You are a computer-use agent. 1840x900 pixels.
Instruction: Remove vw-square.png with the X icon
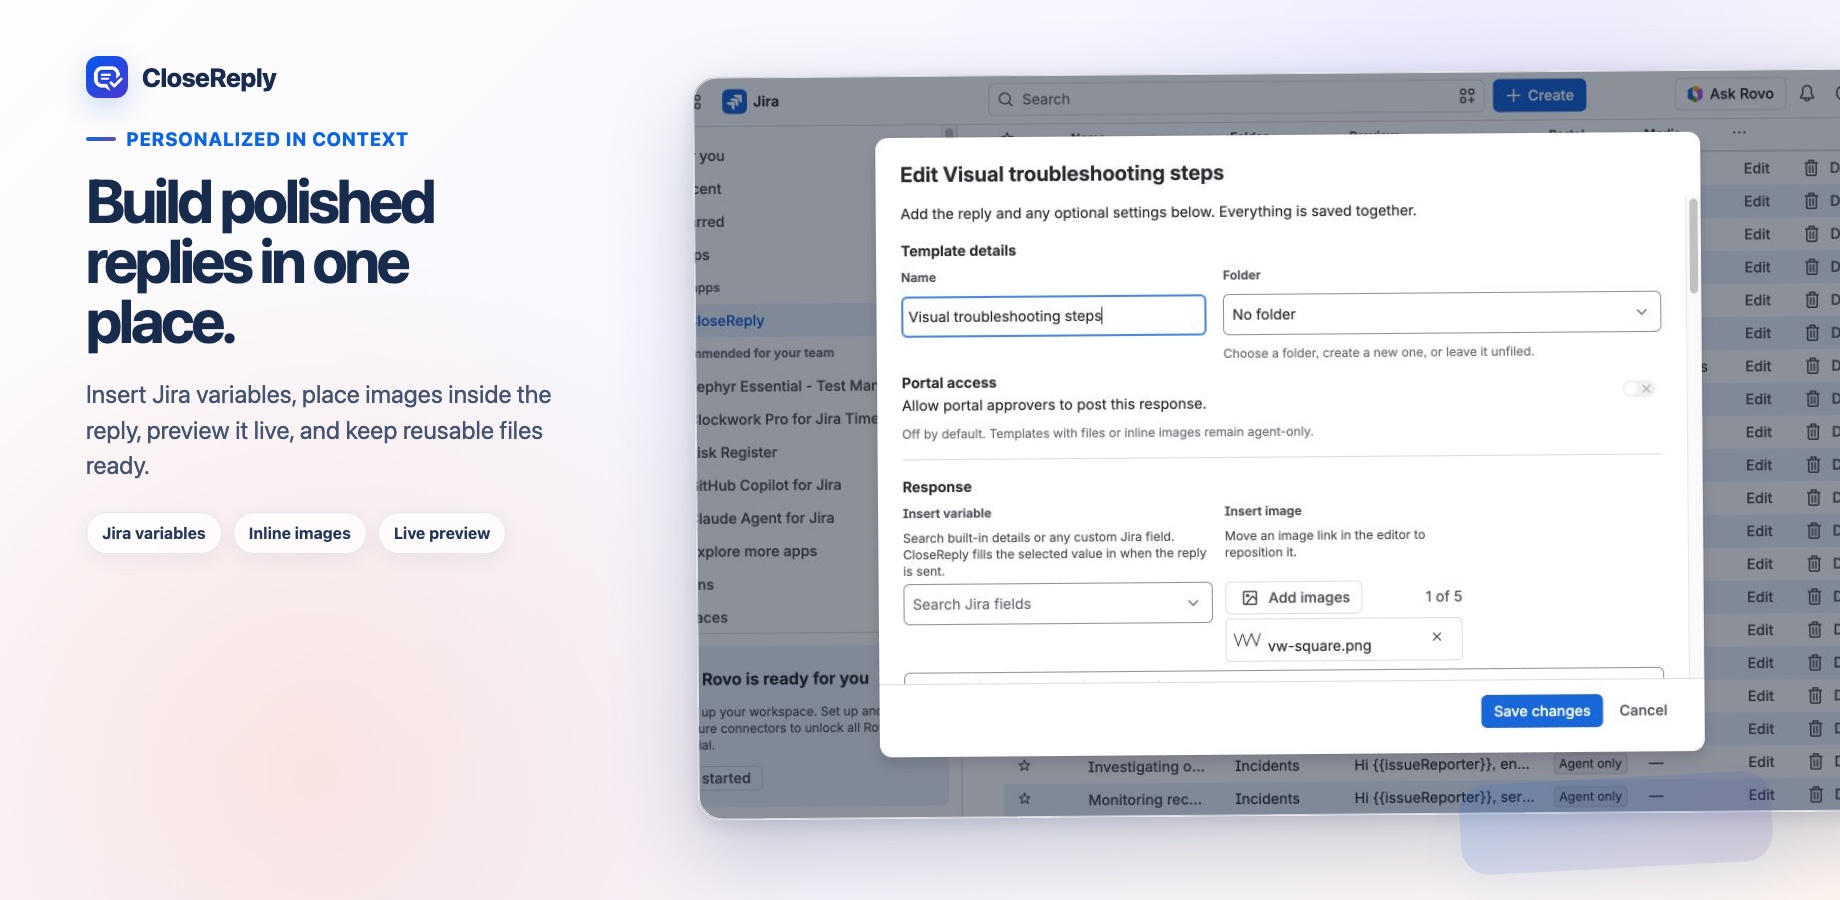click(1437, 637)
